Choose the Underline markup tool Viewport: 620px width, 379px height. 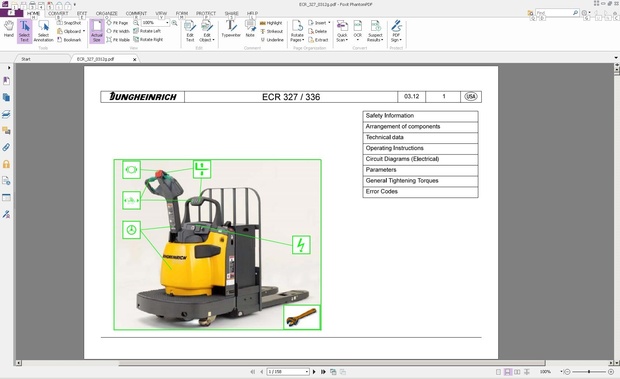click(272, 40)
